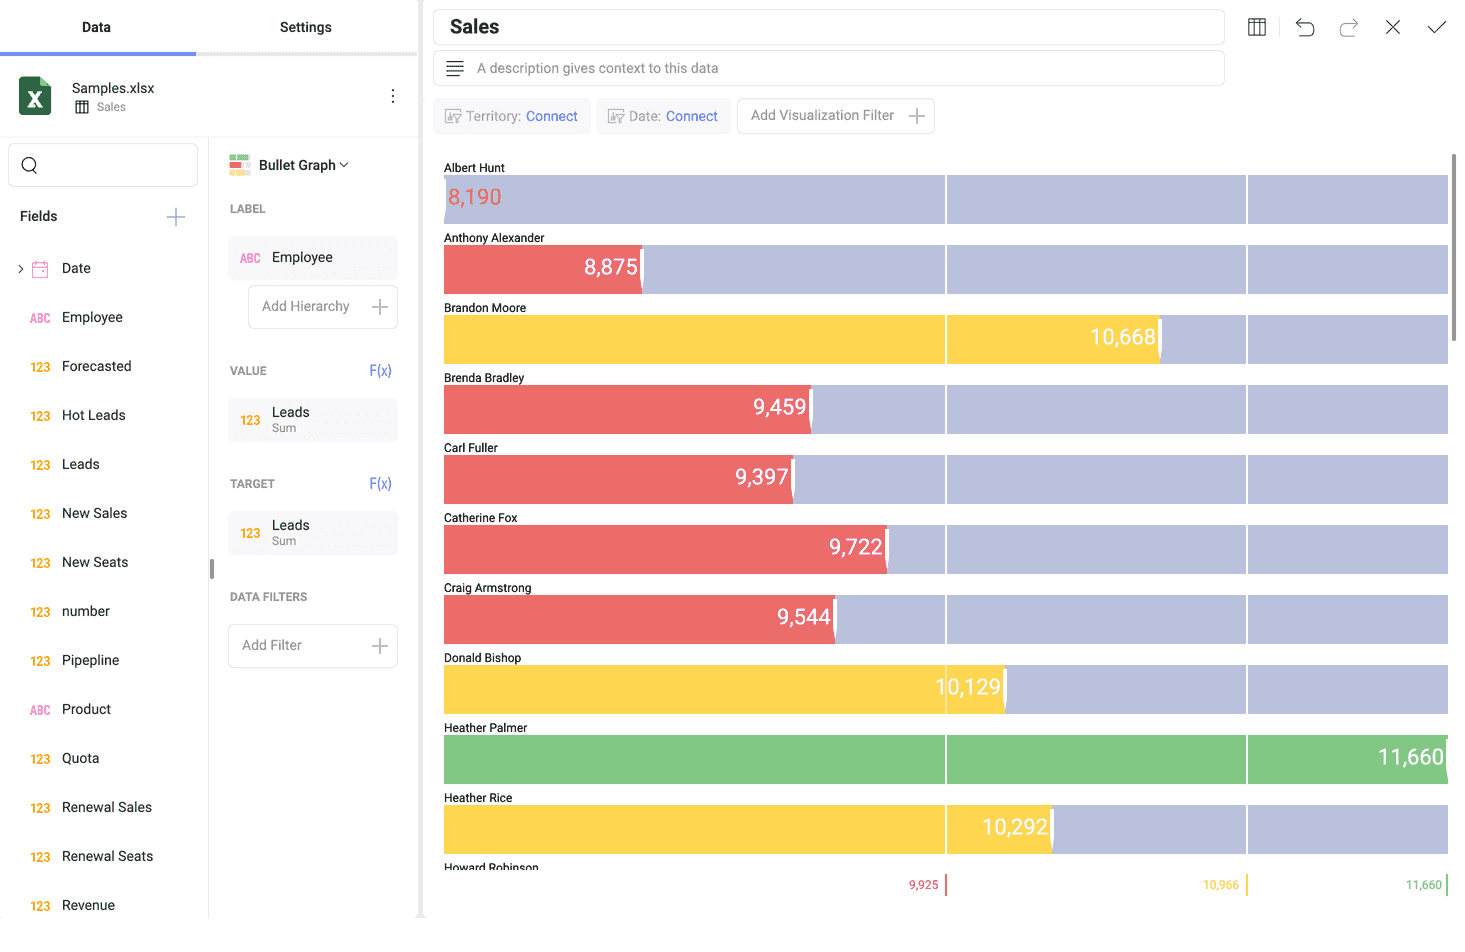Click the Add Filter button
The height and width of the screenshot is (952, 1465).
pyautogui.click(x=313, y=646)
